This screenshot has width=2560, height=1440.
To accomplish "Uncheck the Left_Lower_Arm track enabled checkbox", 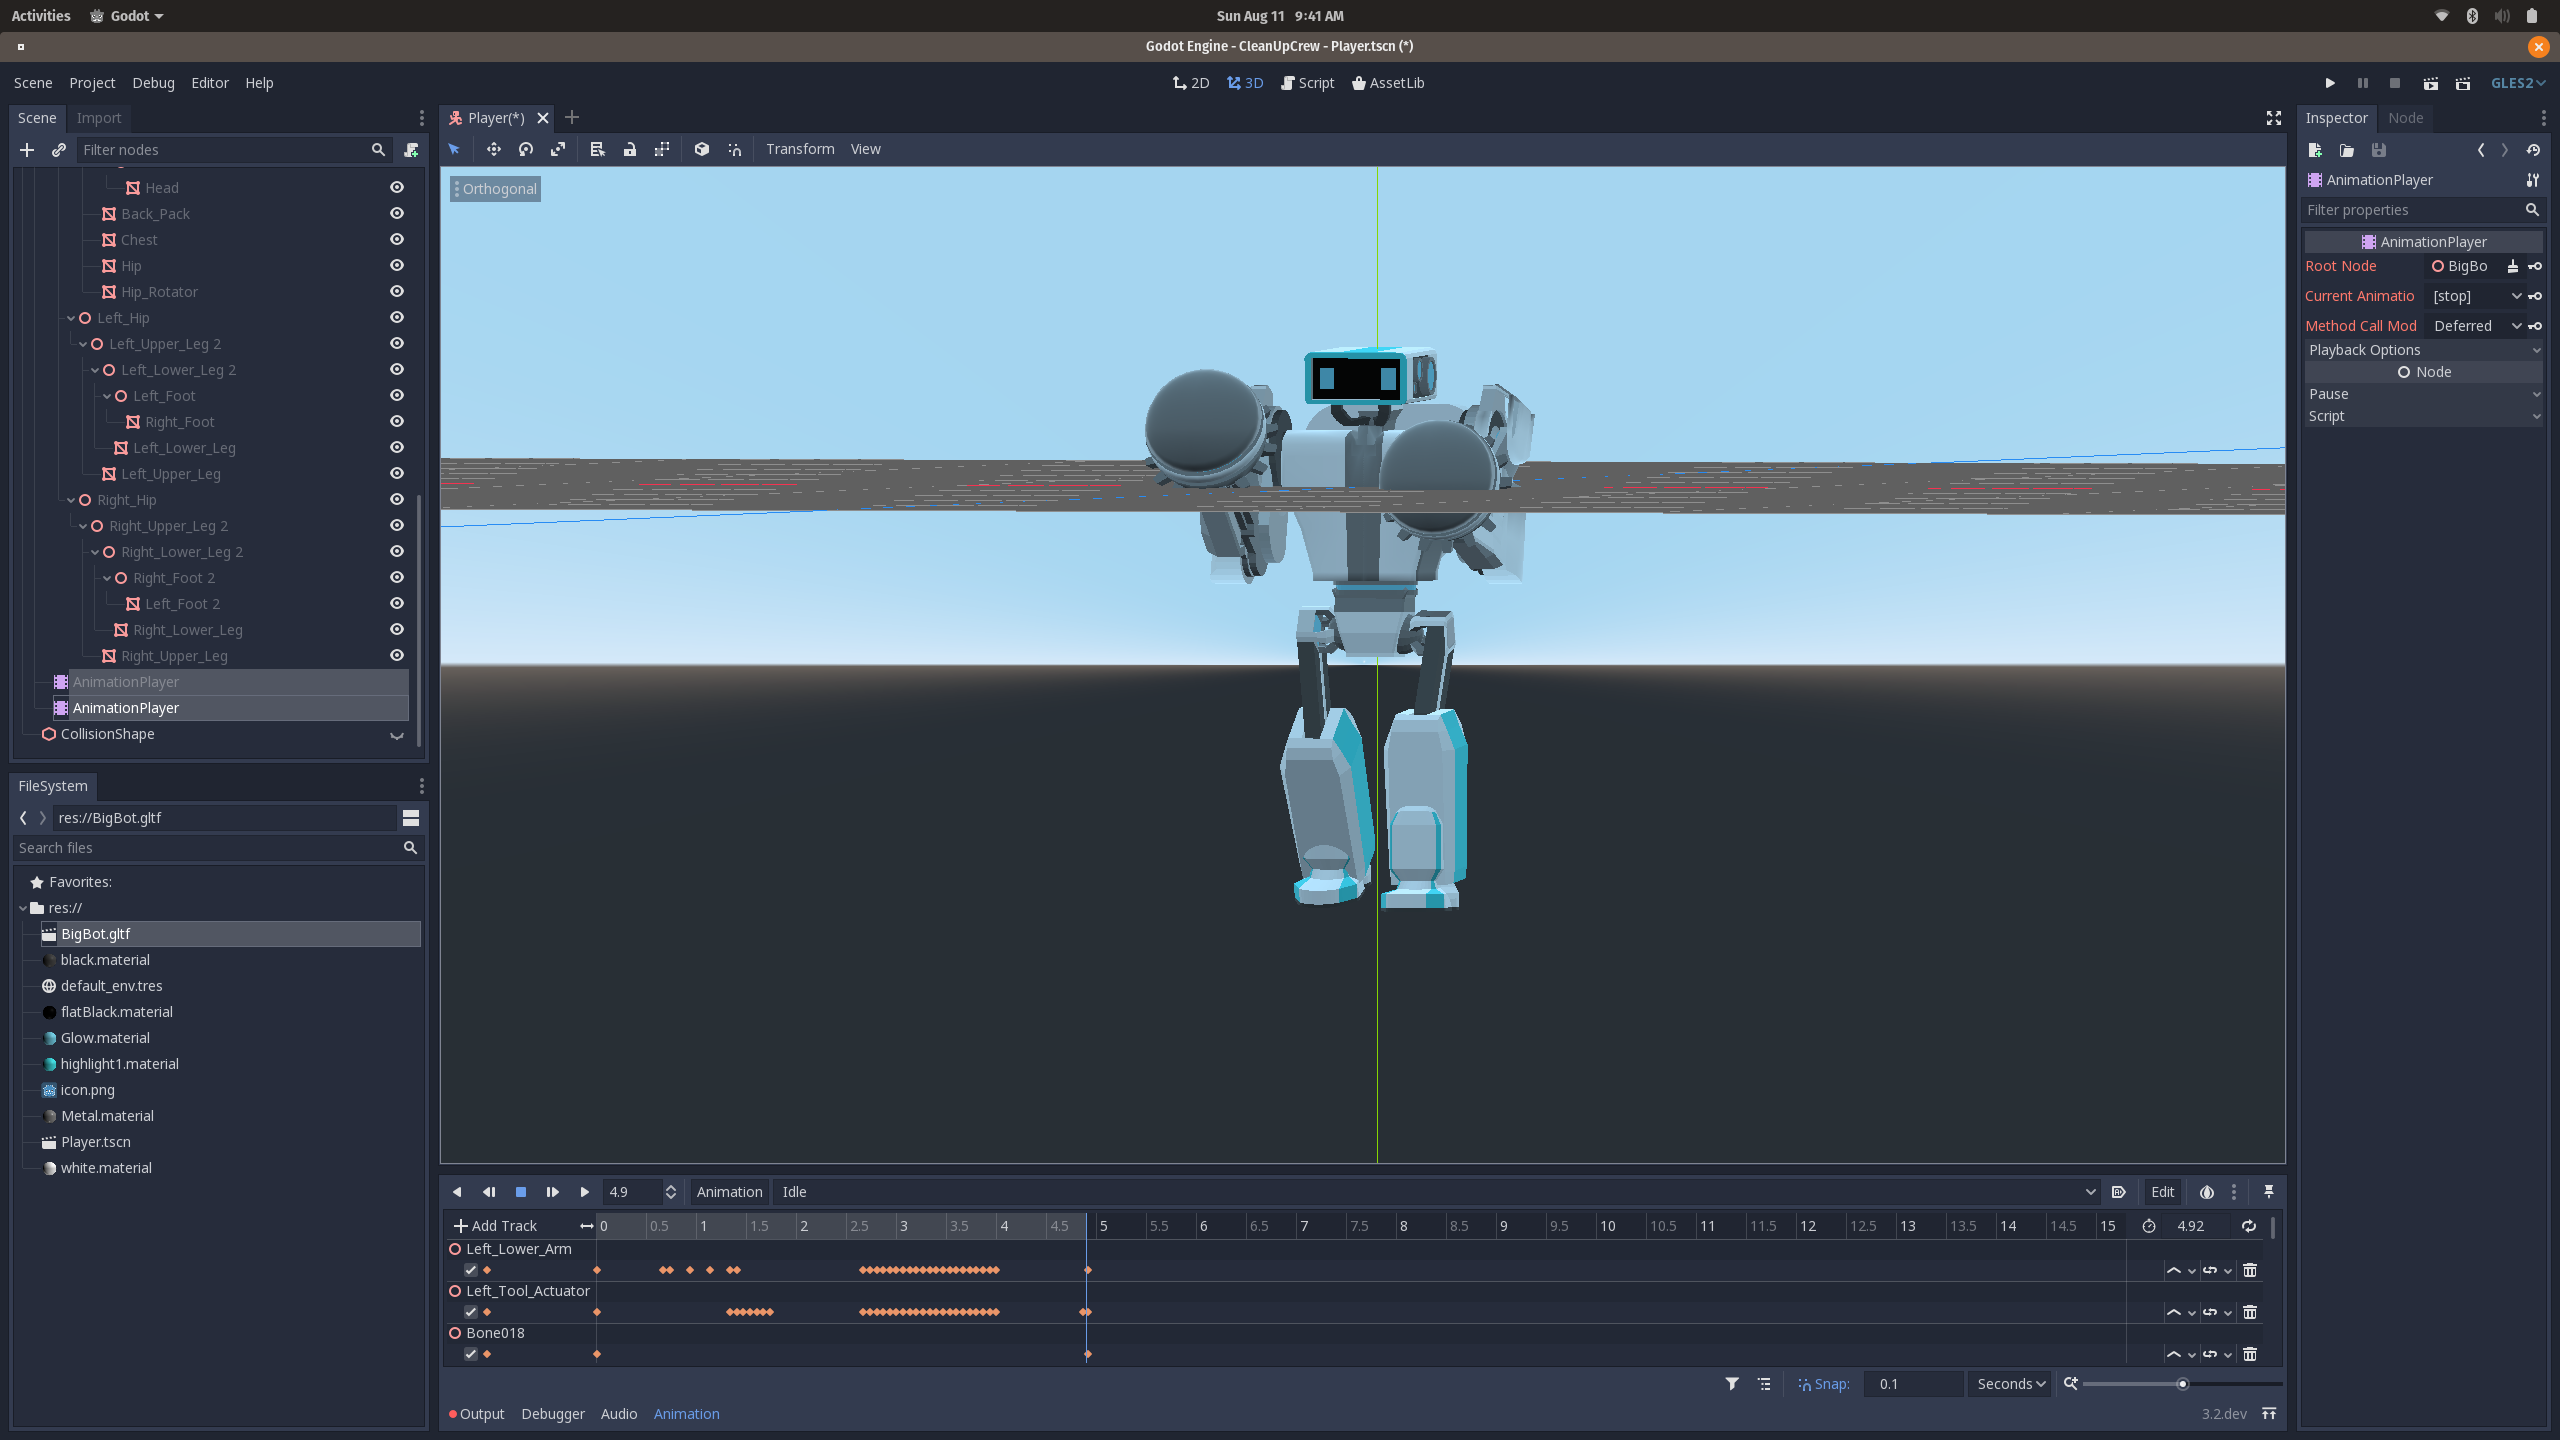I will pos(471,1270).
